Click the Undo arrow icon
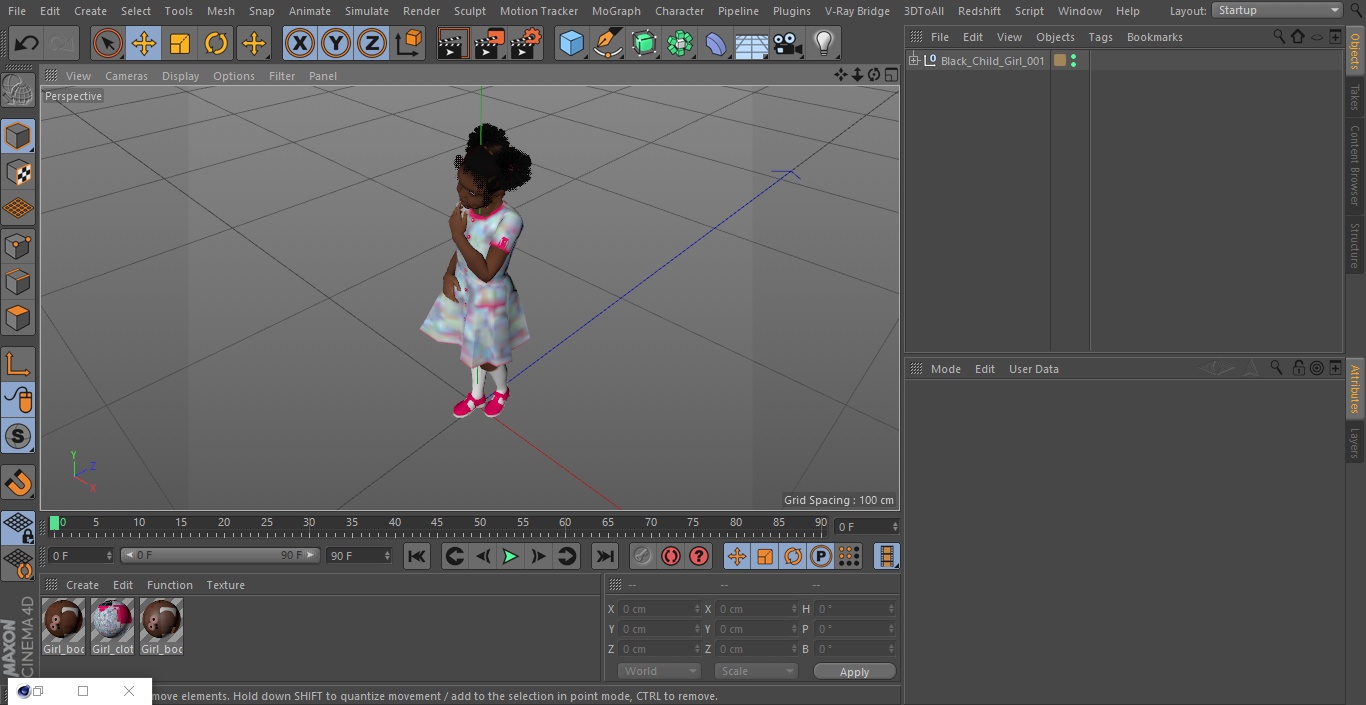This screenshot has width=1366, height=705. [26, 43]
